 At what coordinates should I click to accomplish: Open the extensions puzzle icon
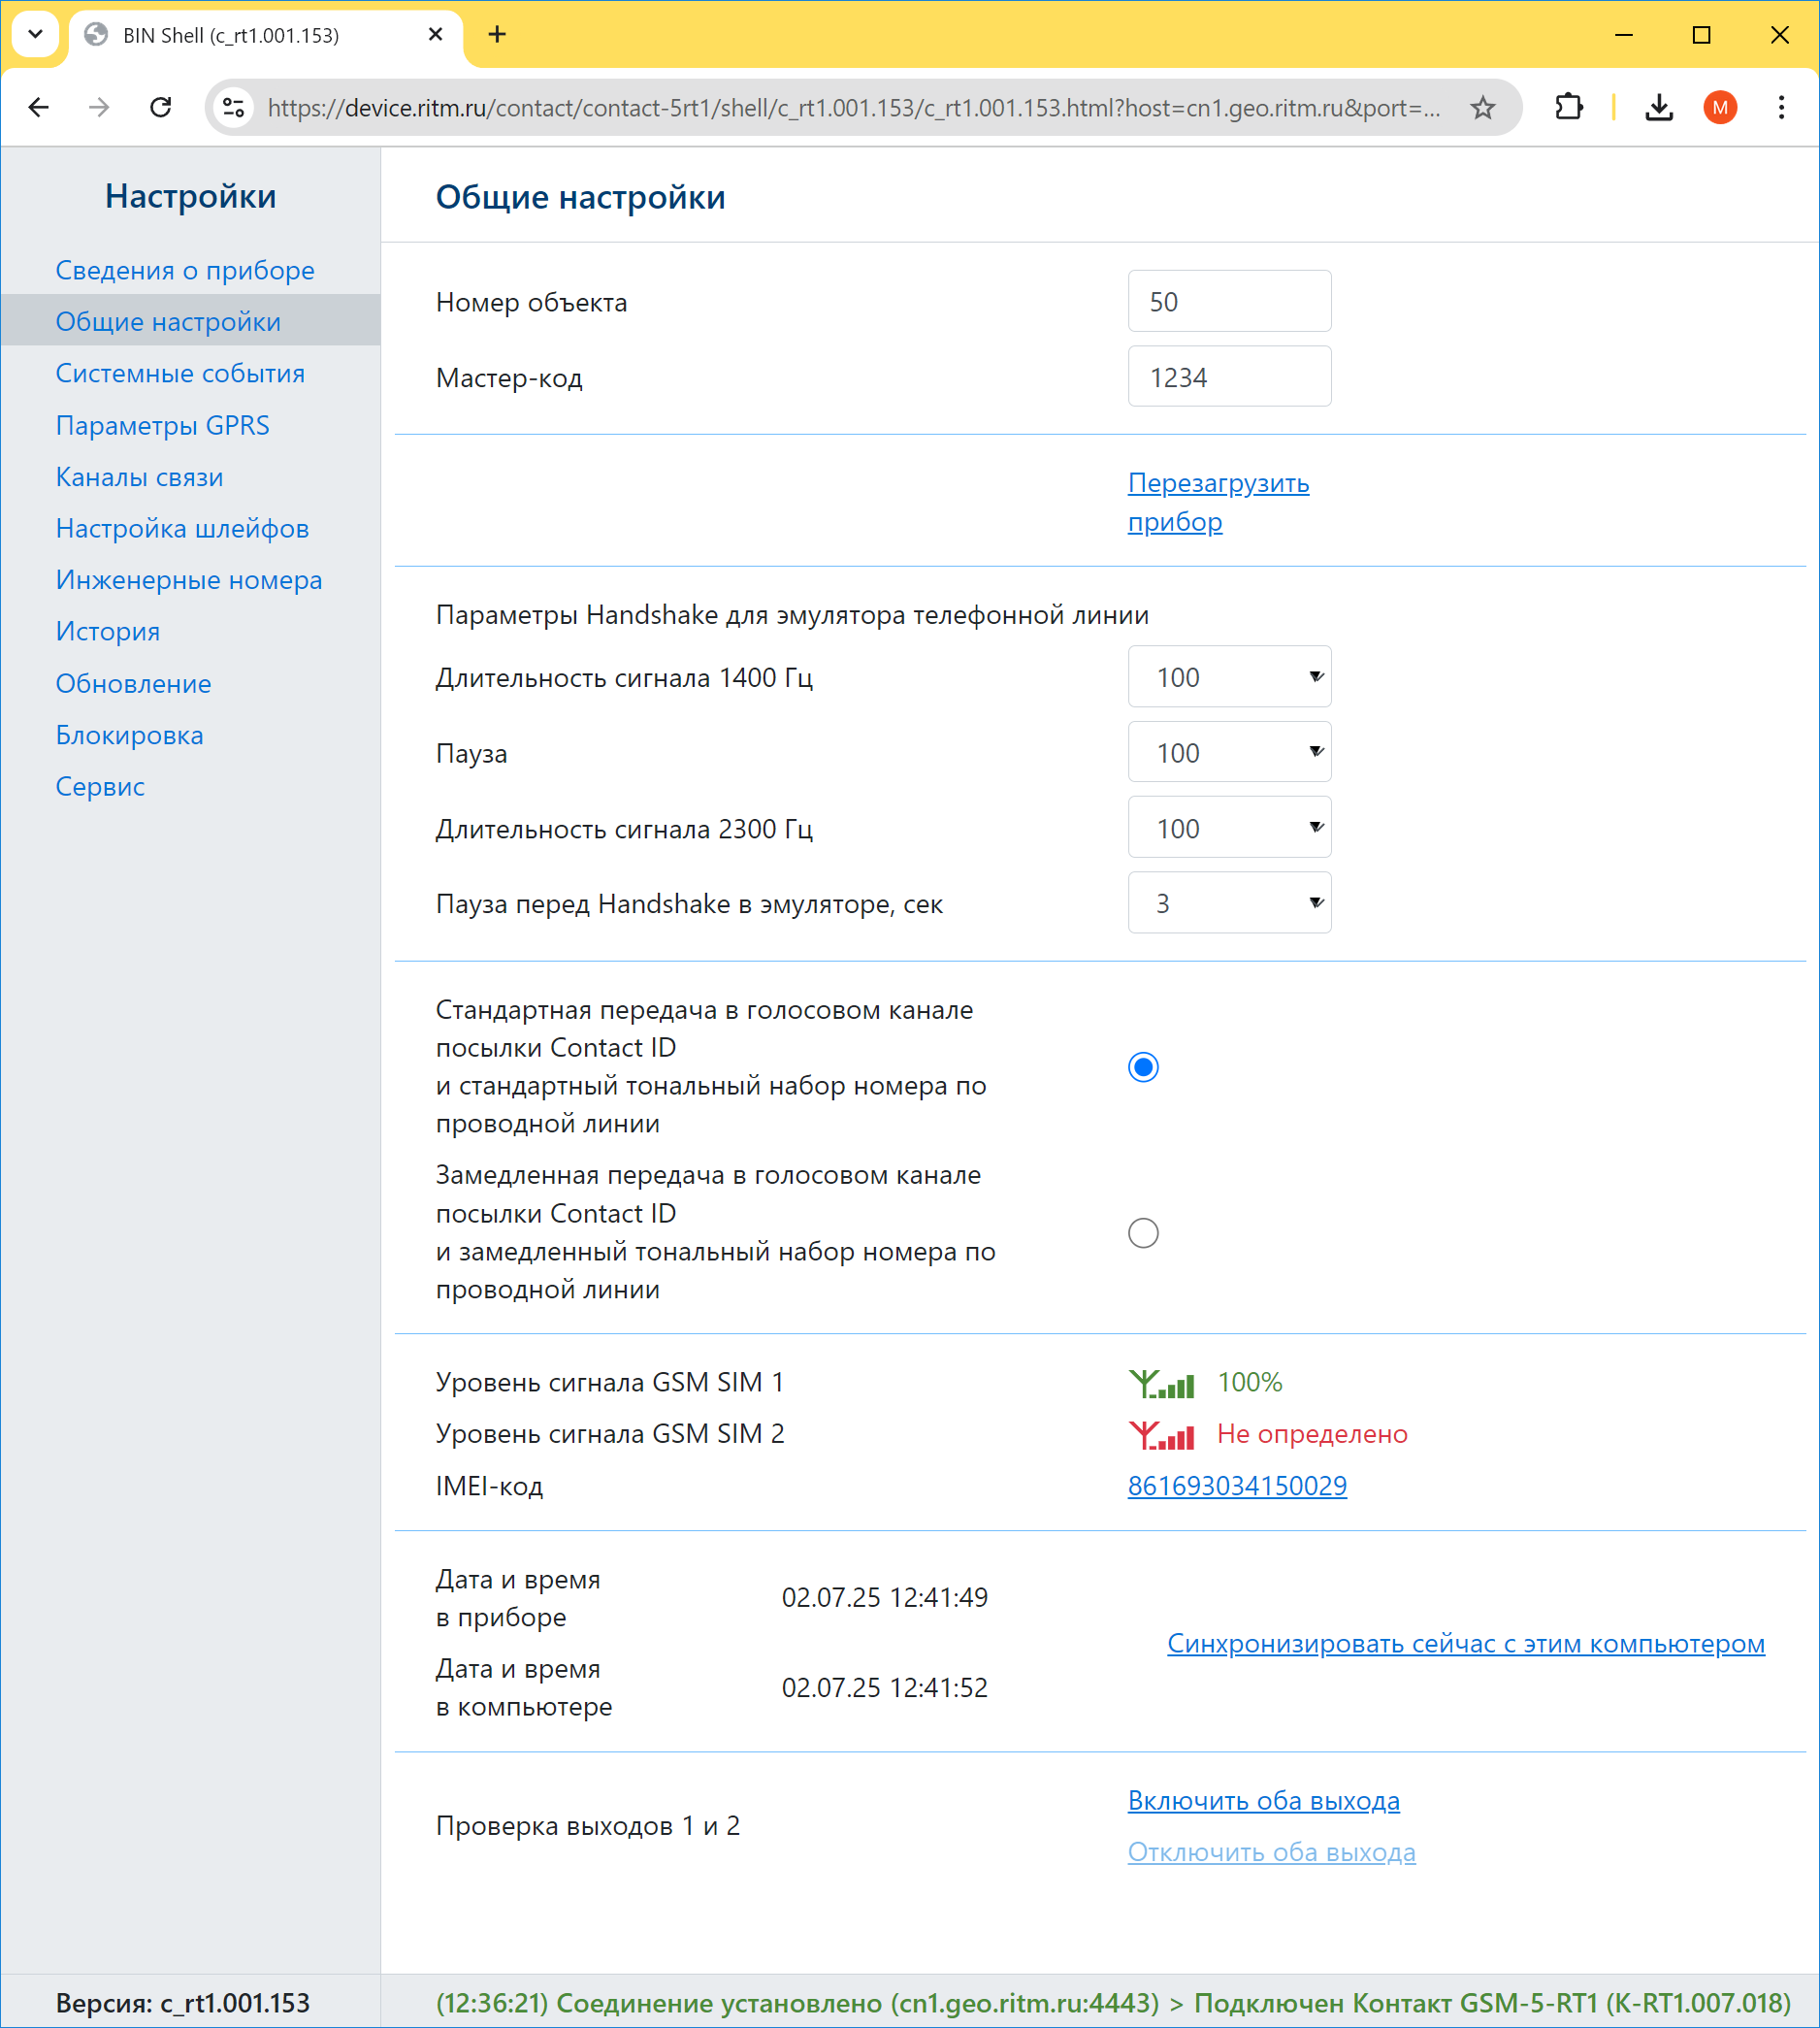click(x=1569, y=107)
